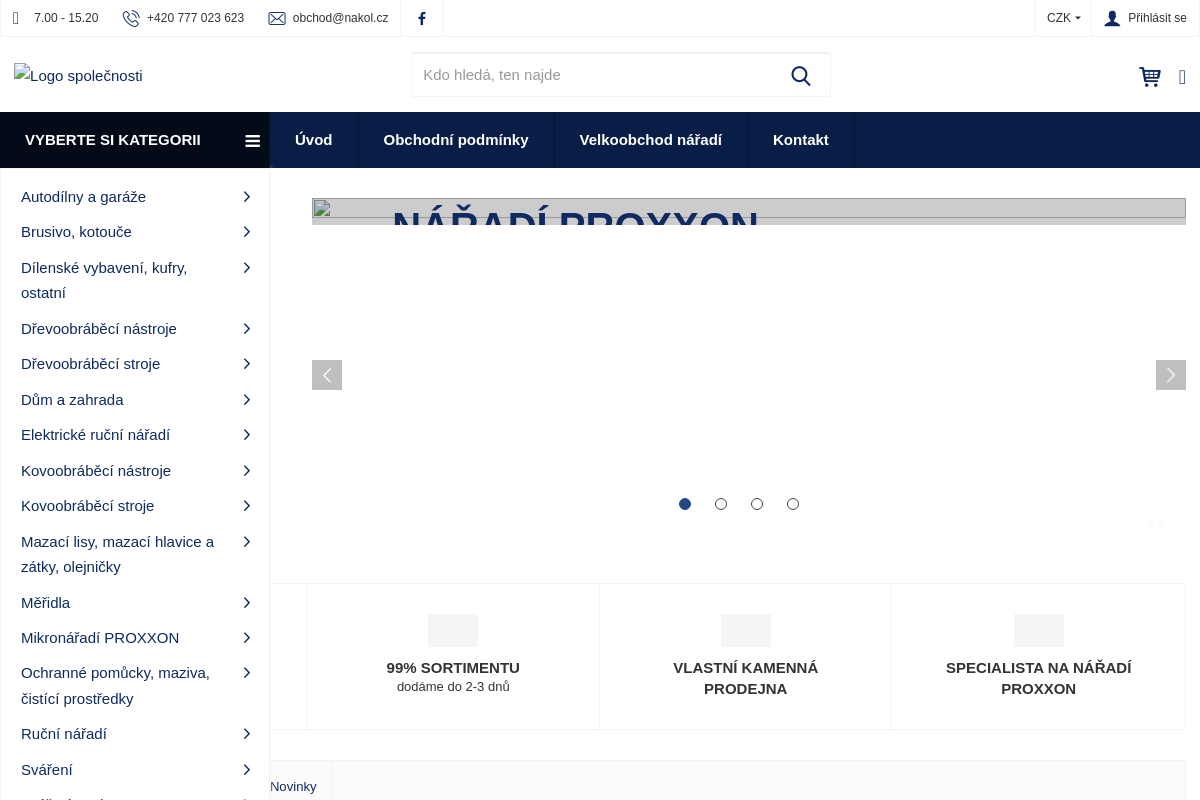Select the second carousel slide dot
This screenshot has width=1200, height=800.
pyautogui.click(x=721, y=504)
